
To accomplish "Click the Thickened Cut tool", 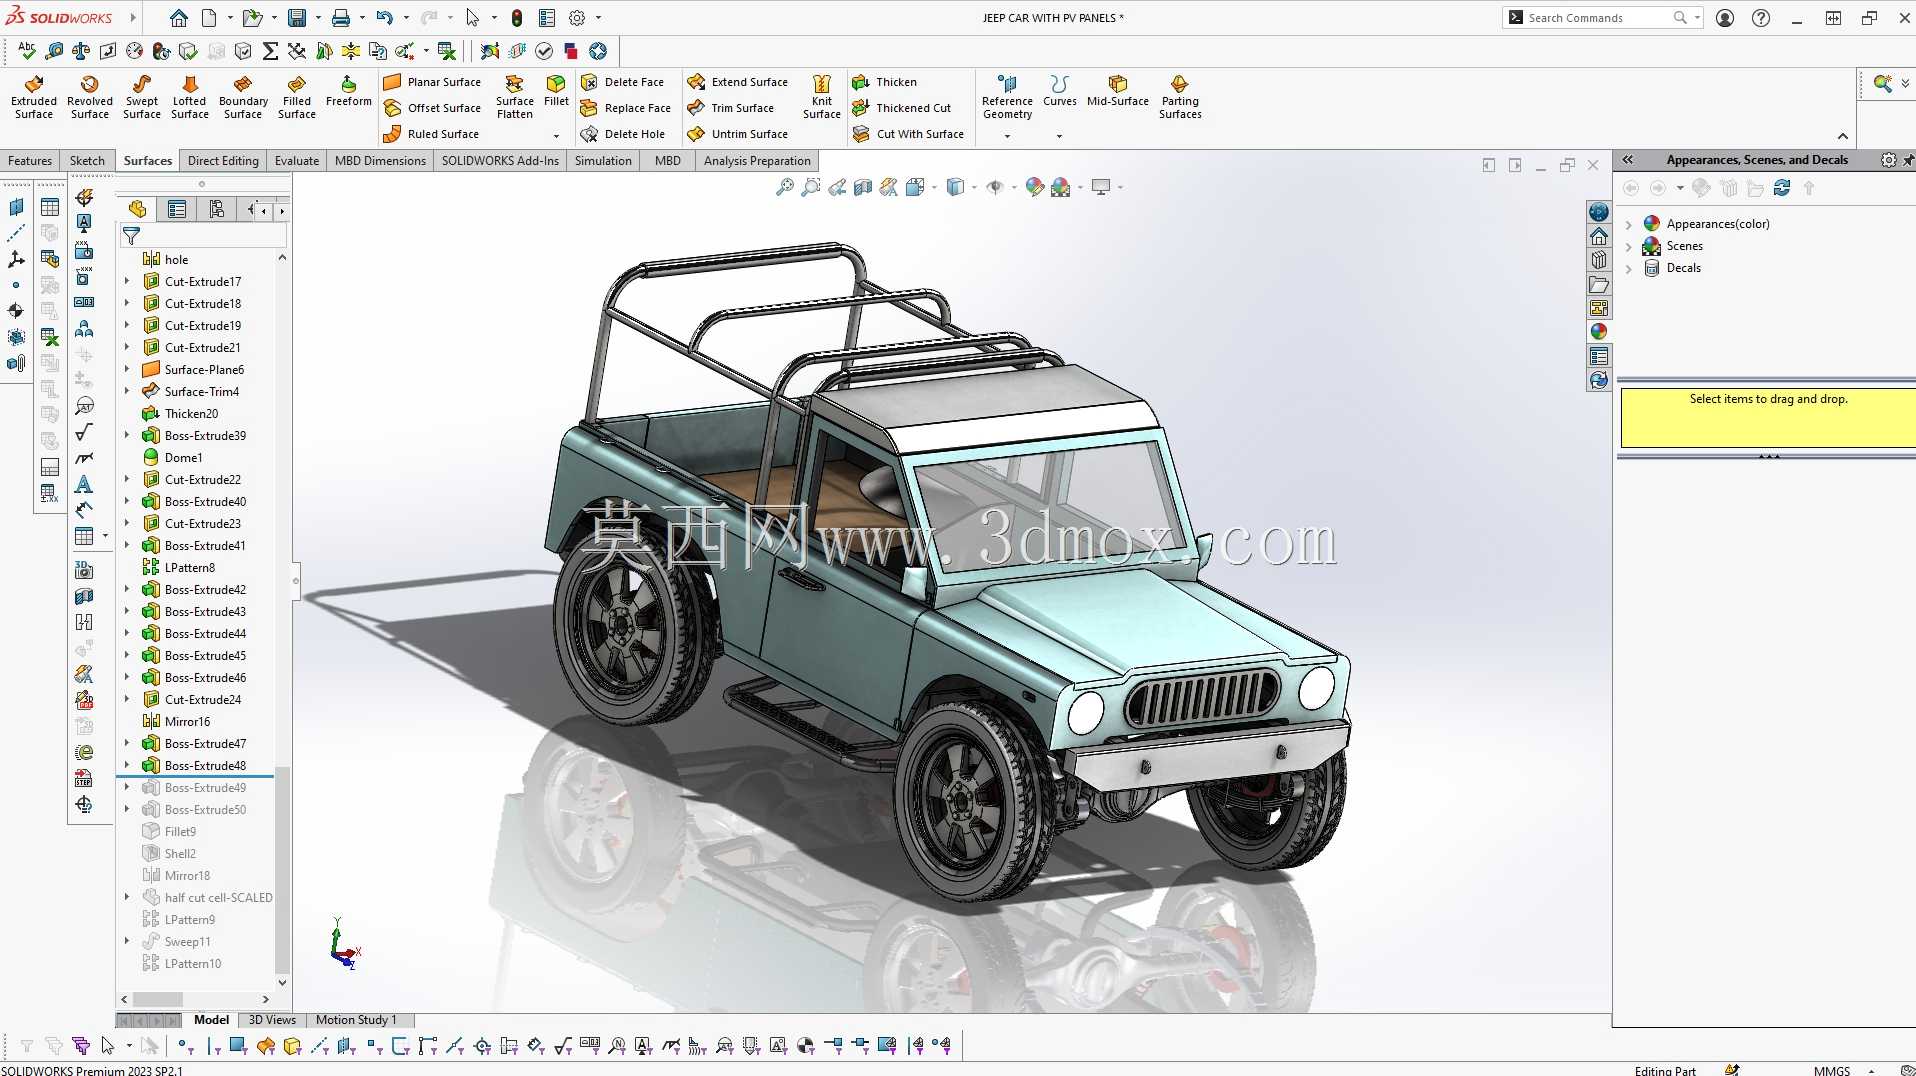I will 902,108.
